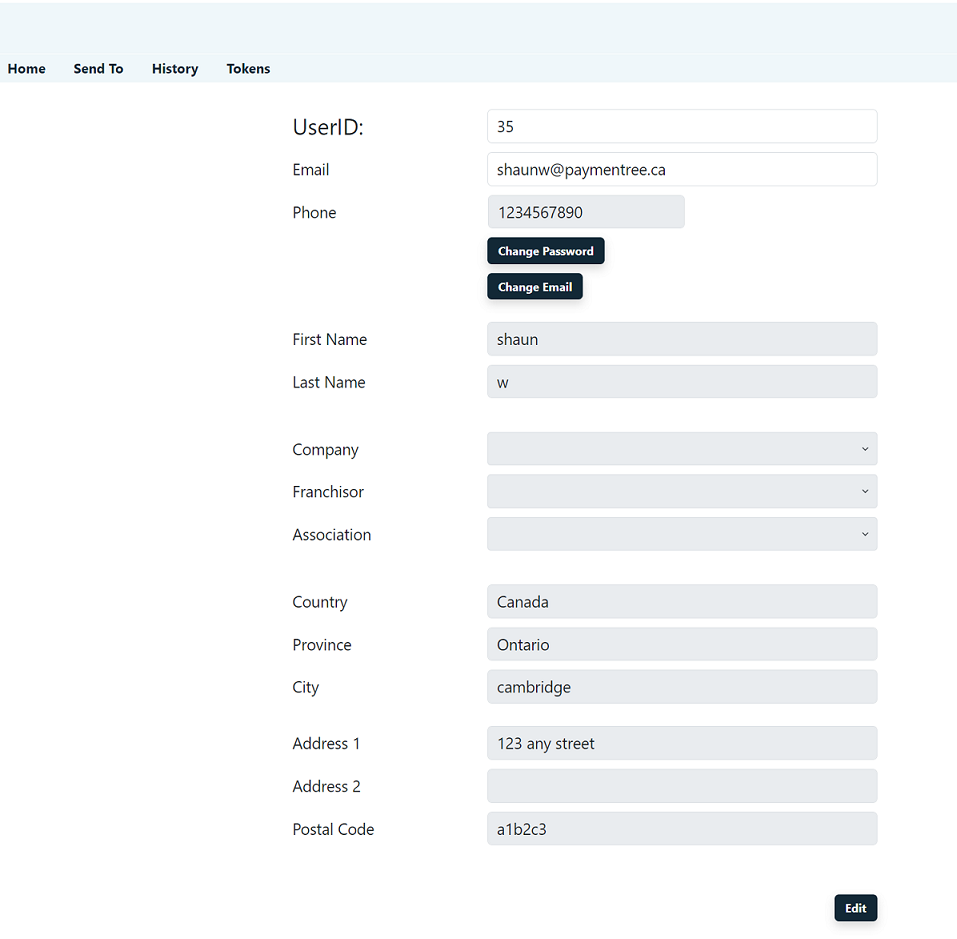957x939 pixels.
Task: Click the UserID field showing 35
Action: coord(681,127)
